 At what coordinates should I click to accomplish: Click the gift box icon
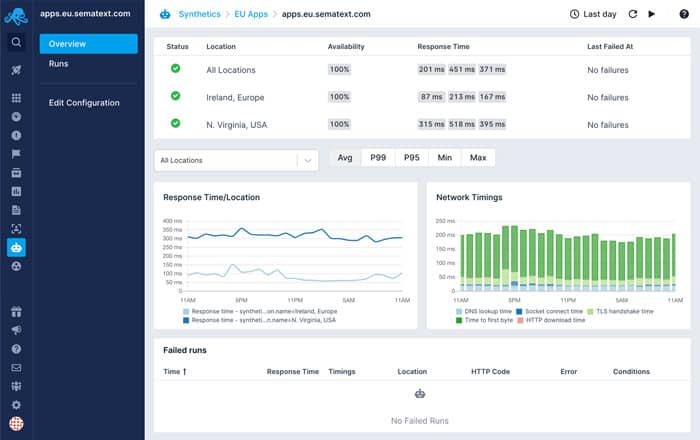(16, 311)
